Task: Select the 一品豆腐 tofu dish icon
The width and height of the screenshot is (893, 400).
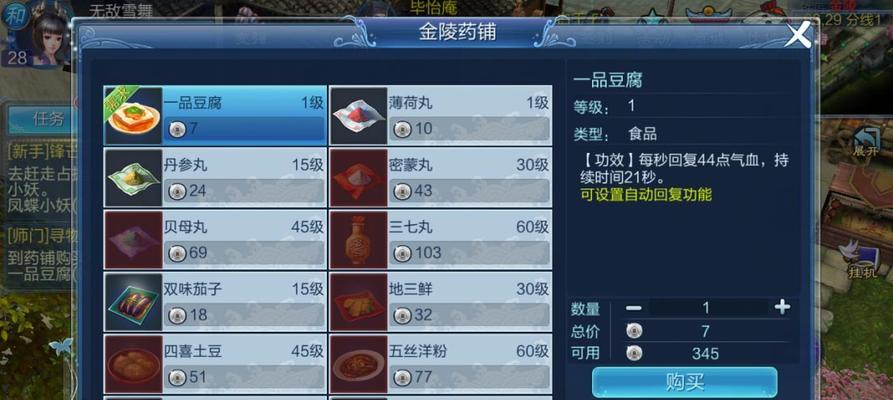Action: (x=133, y=116)
